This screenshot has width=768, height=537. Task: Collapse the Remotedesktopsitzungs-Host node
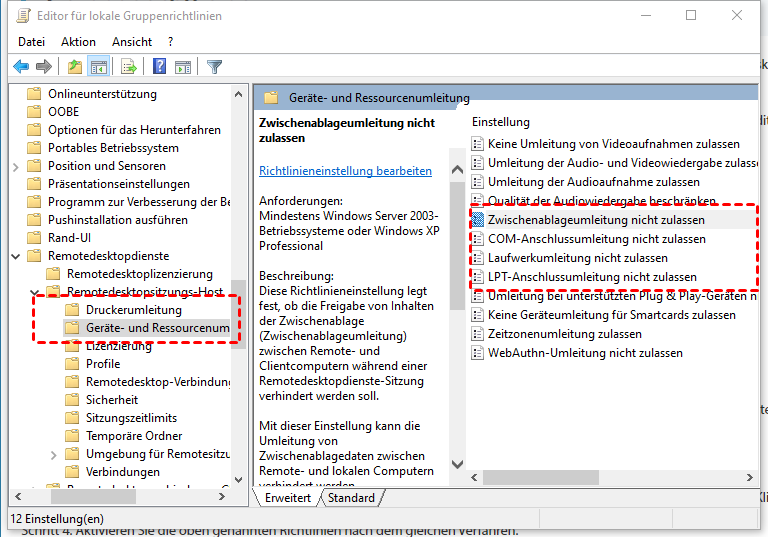[x=35, y=293]
